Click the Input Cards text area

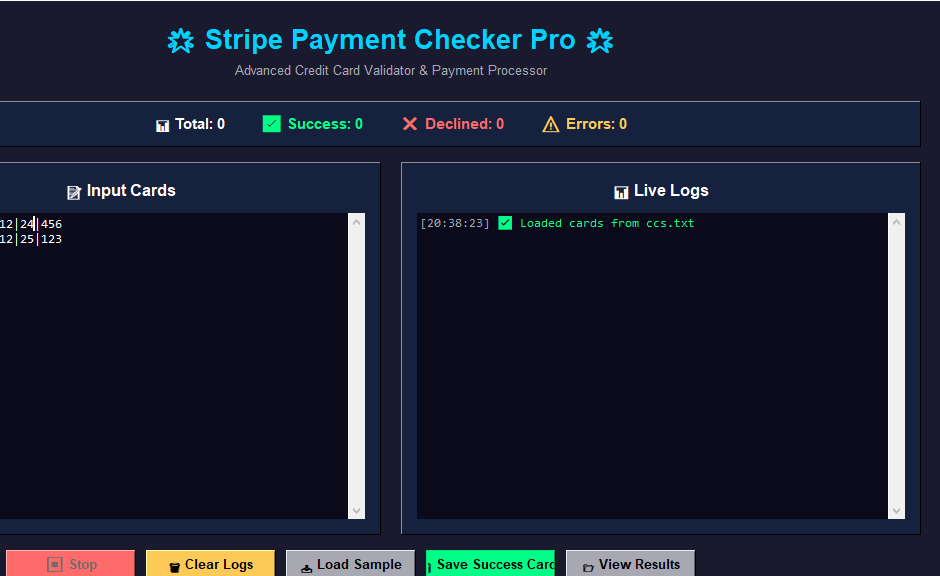pos(174,366)
